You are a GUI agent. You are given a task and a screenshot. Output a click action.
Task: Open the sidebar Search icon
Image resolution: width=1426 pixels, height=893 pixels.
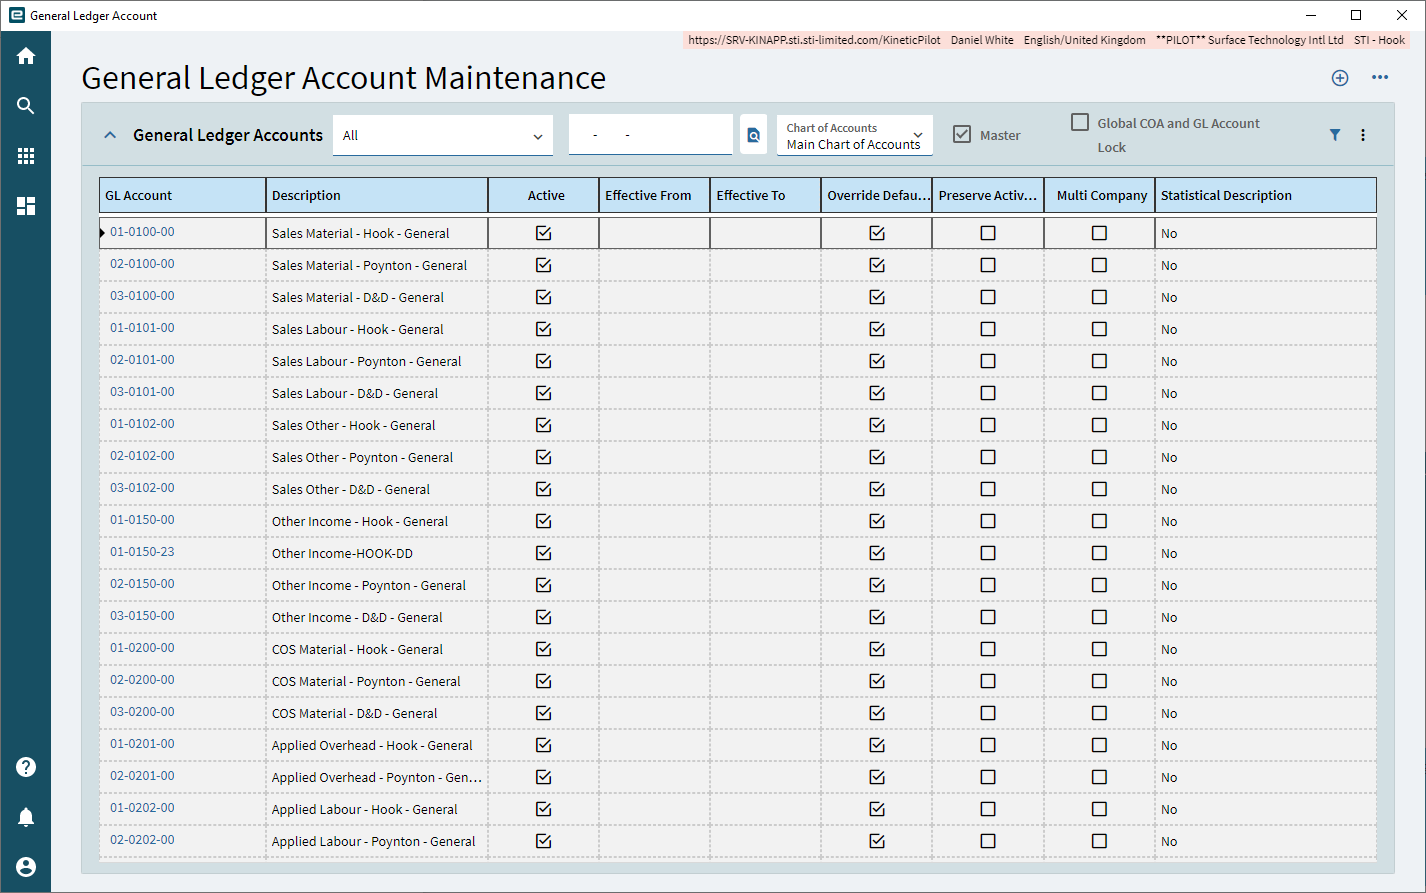click(25, 105)
